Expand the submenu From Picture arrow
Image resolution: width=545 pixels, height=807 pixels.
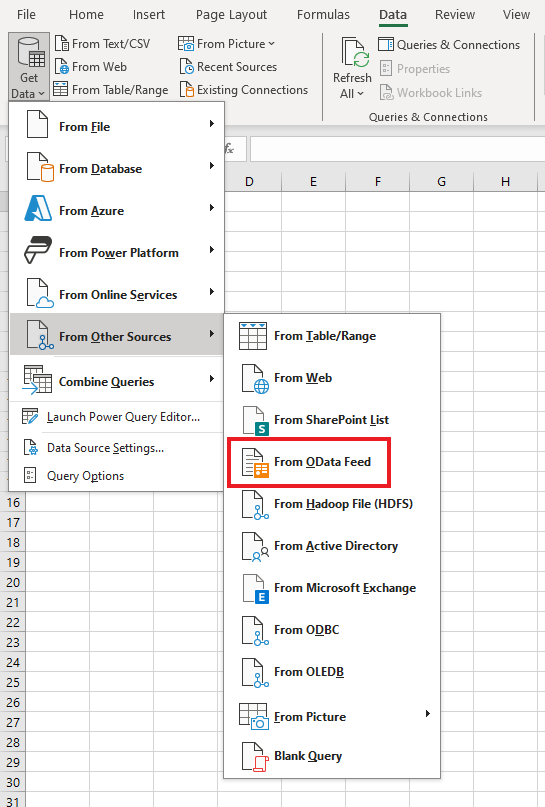pyautogui.click(x=428, y=713)
